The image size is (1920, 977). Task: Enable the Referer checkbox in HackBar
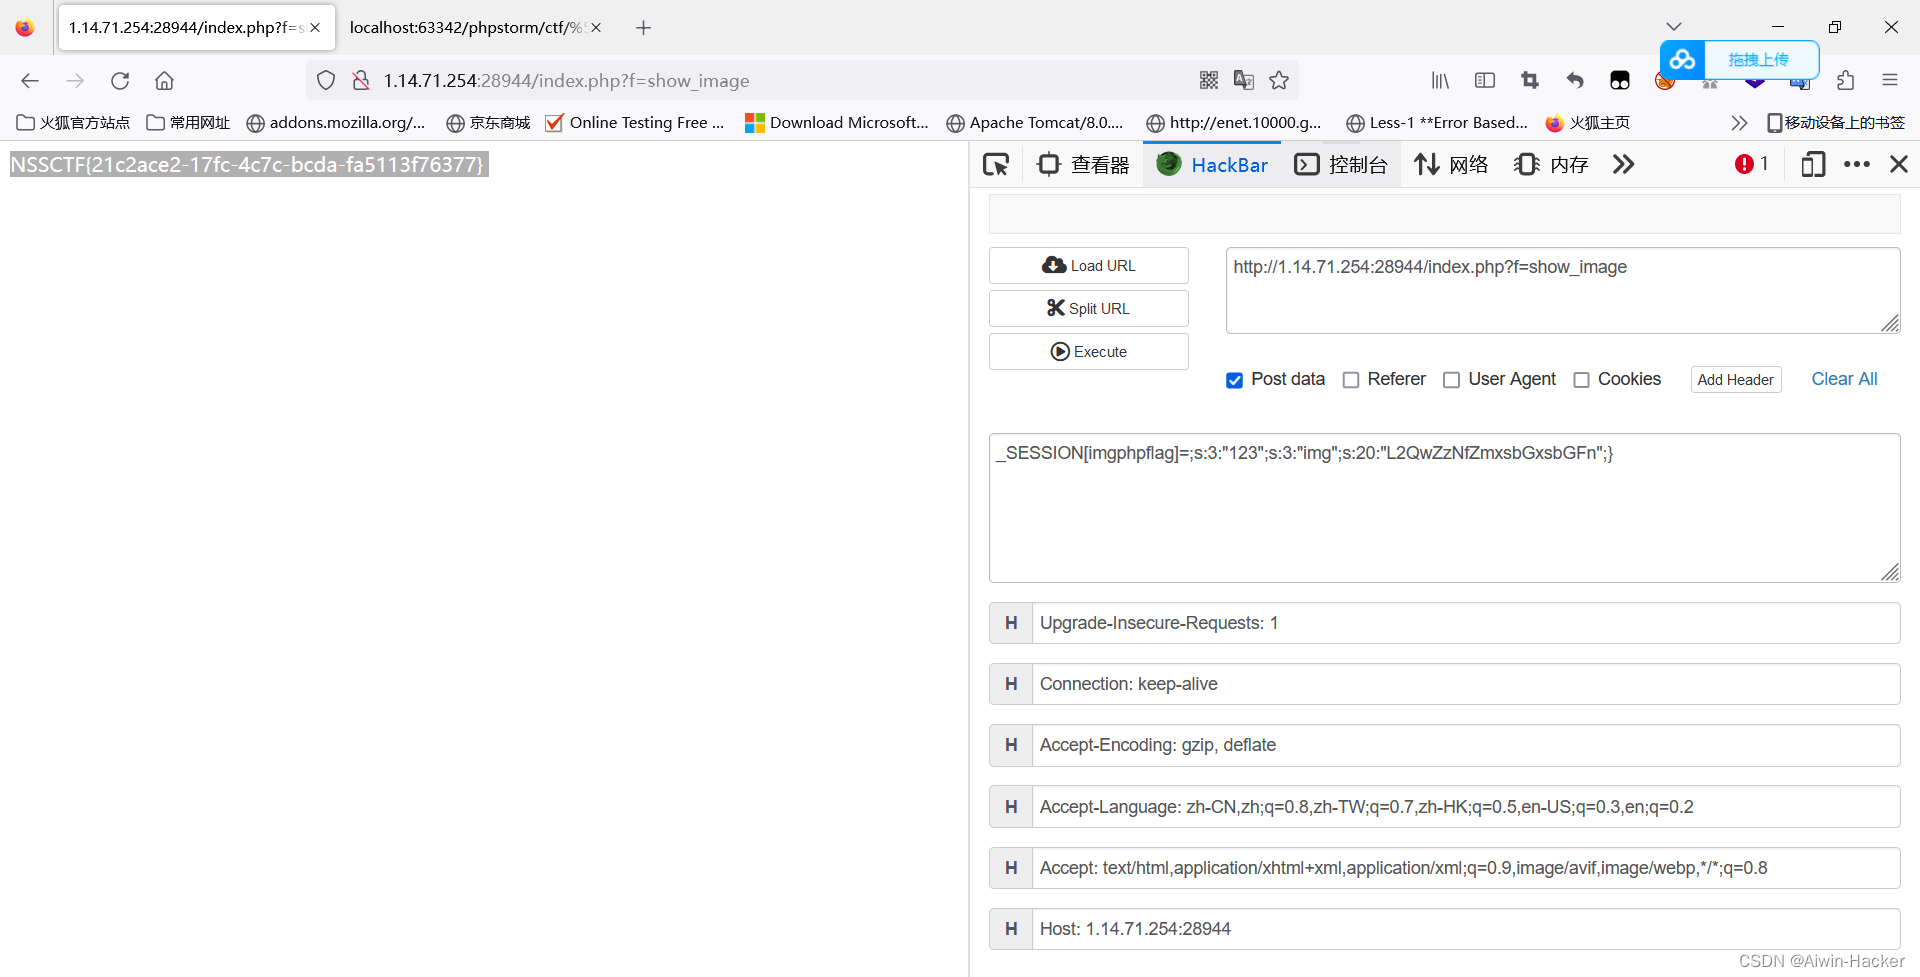click(1352, 380)
